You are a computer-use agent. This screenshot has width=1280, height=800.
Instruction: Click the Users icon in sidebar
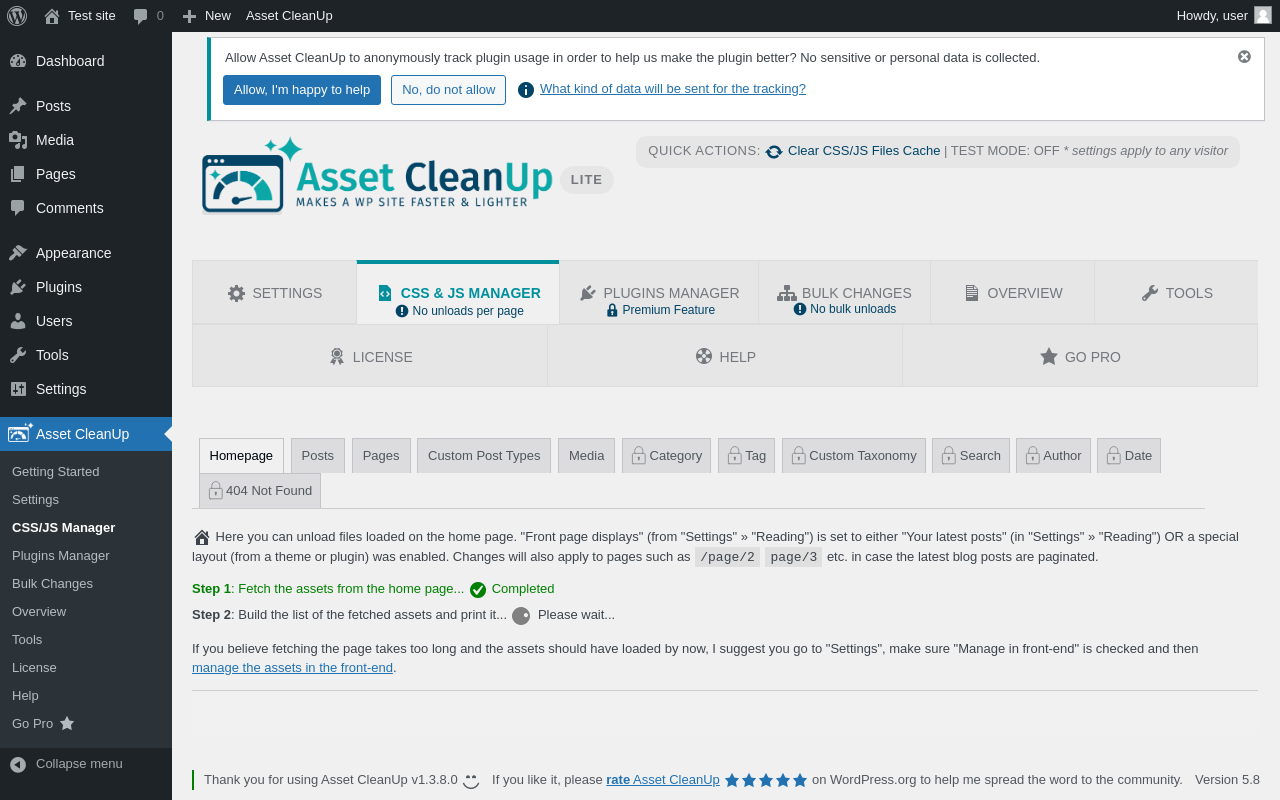click(18, 321)
